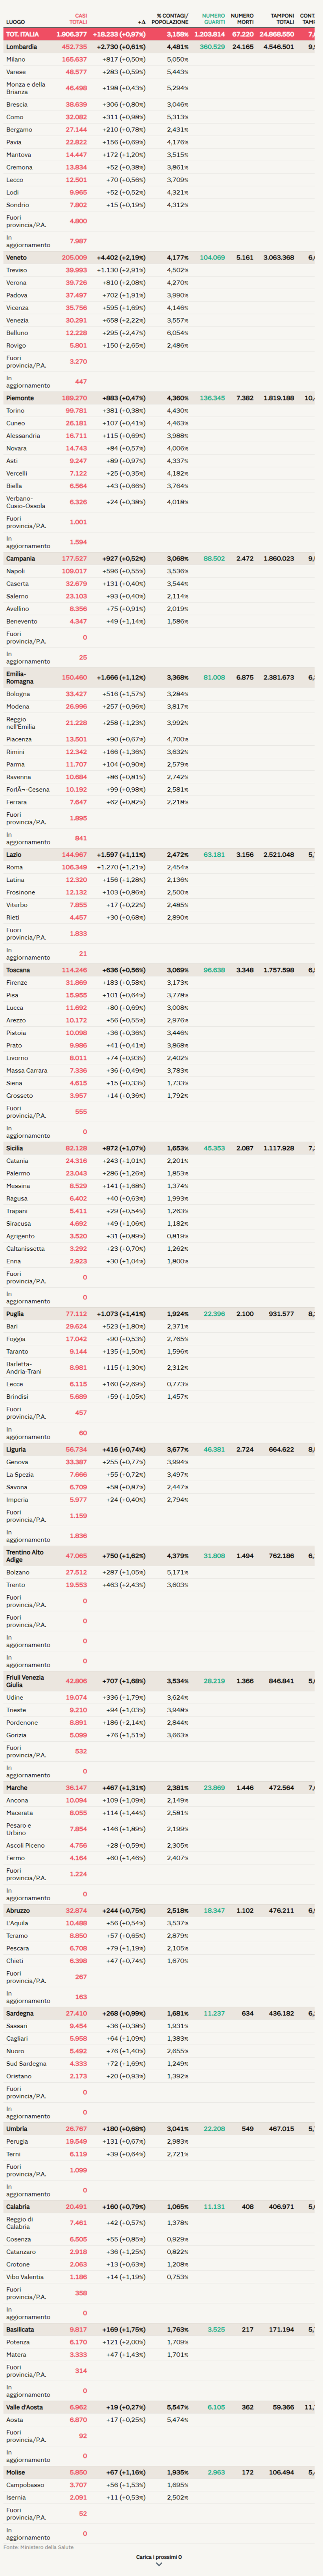Click the 'Carica i prossimi 0' button

[159, 2560]
